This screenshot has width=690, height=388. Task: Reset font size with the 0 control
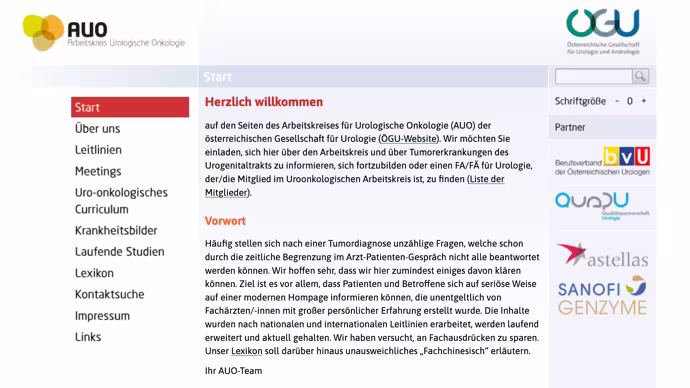point(630,101)
